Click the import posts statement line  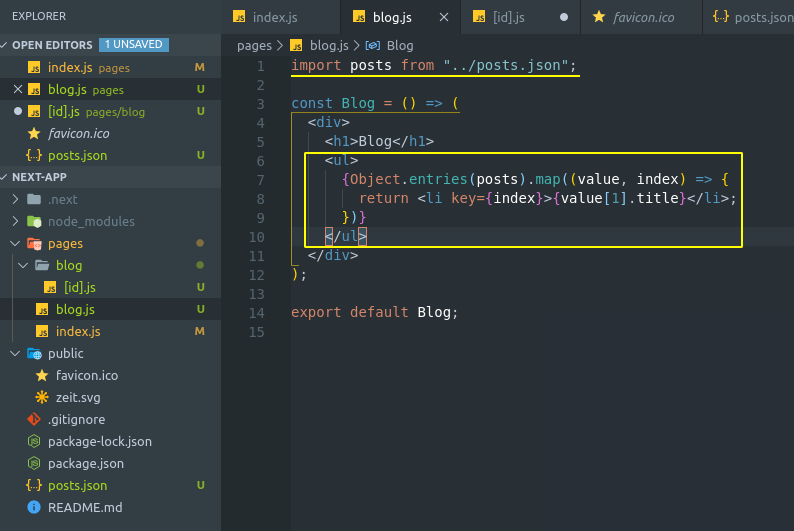(x=433, y=65)
